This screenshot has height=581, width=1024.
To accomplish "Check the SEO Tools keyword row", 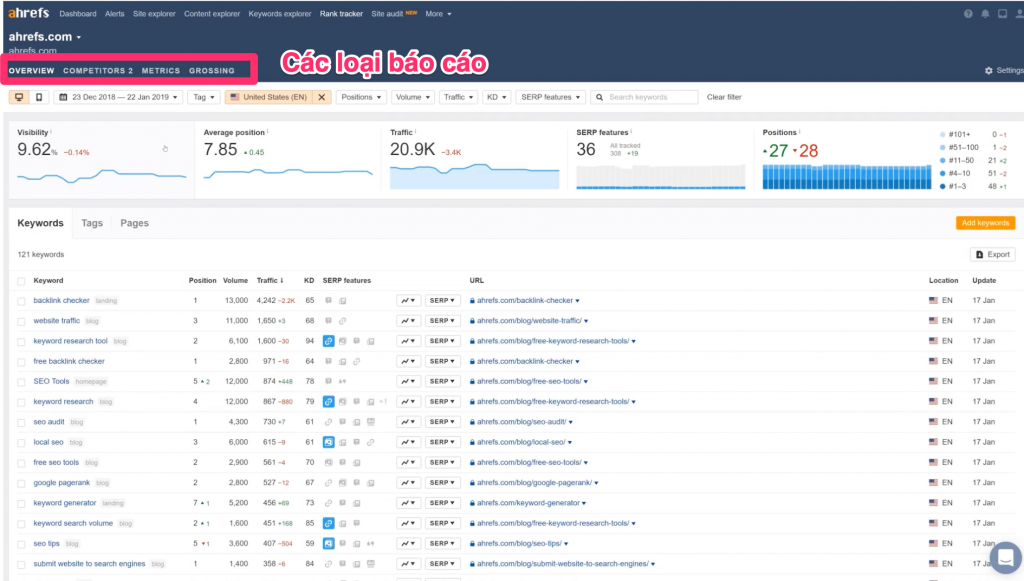I will (22, 383).
